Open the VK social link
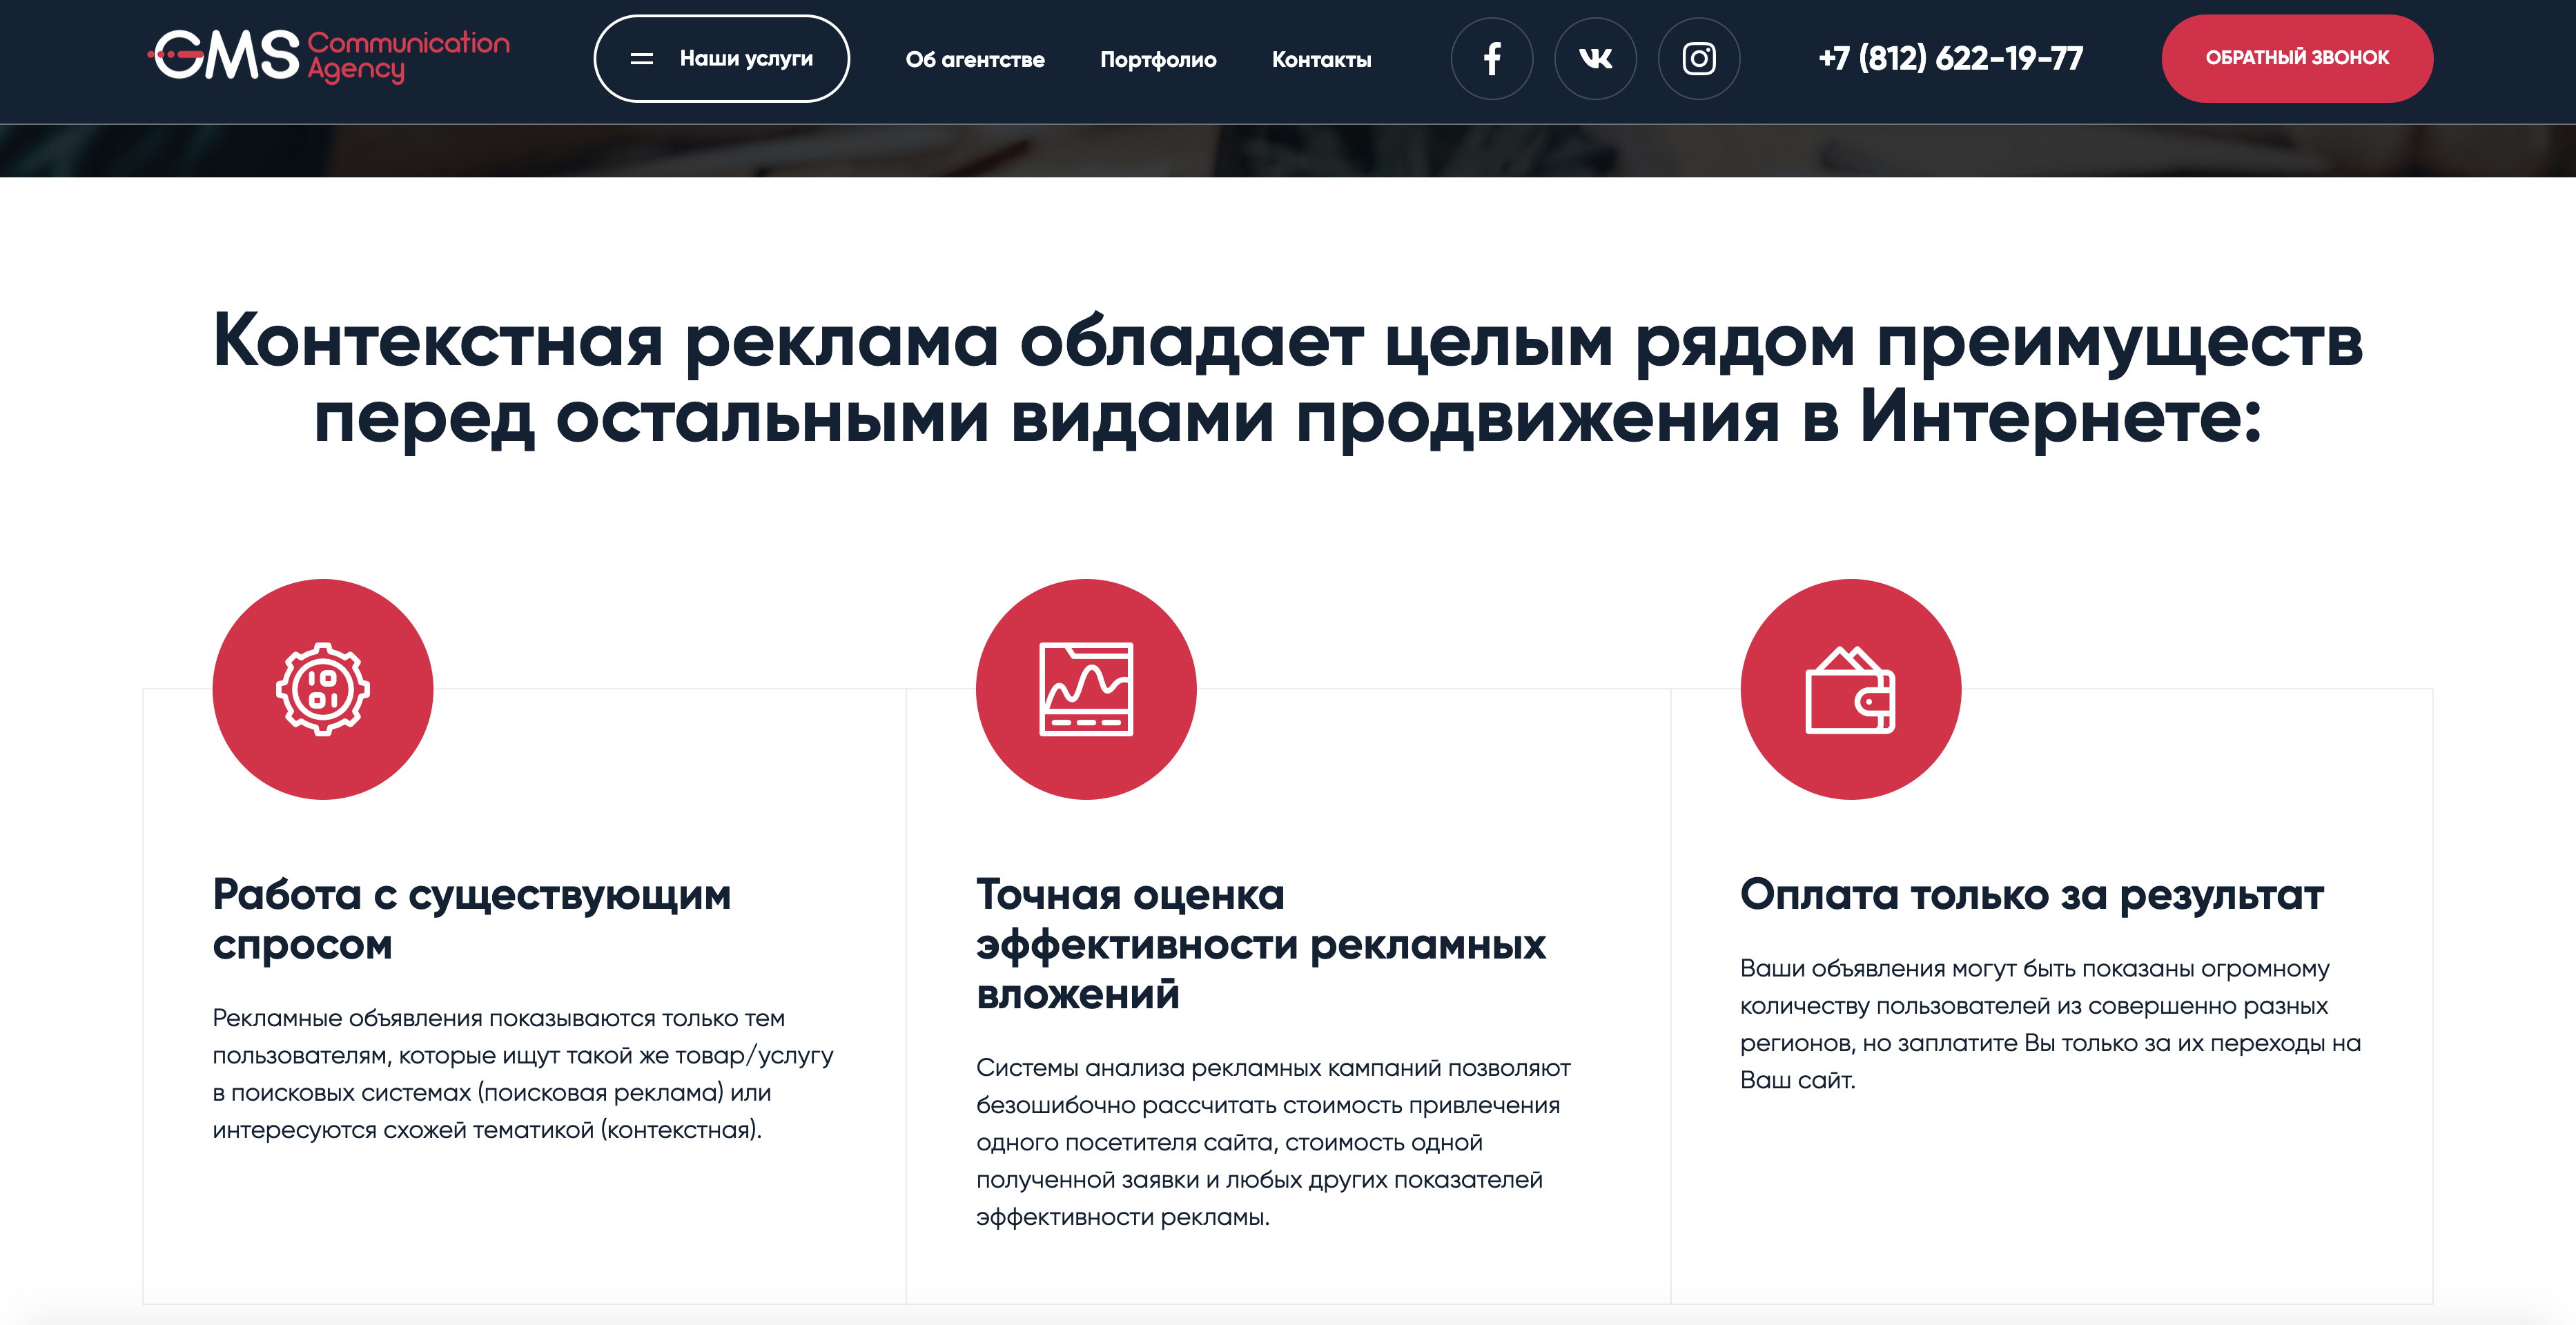The image size is (2576, 1325). click(x=1595, y=59)
